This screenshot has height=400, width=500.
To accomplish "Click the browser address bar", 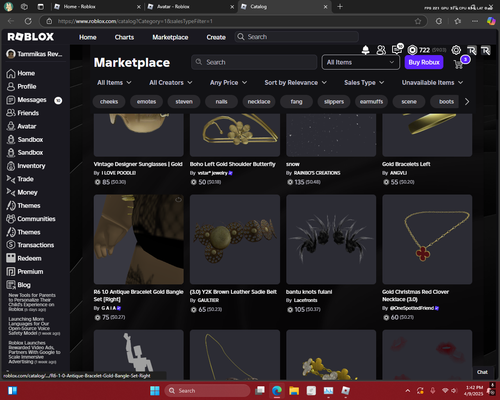I will [233, 21].
